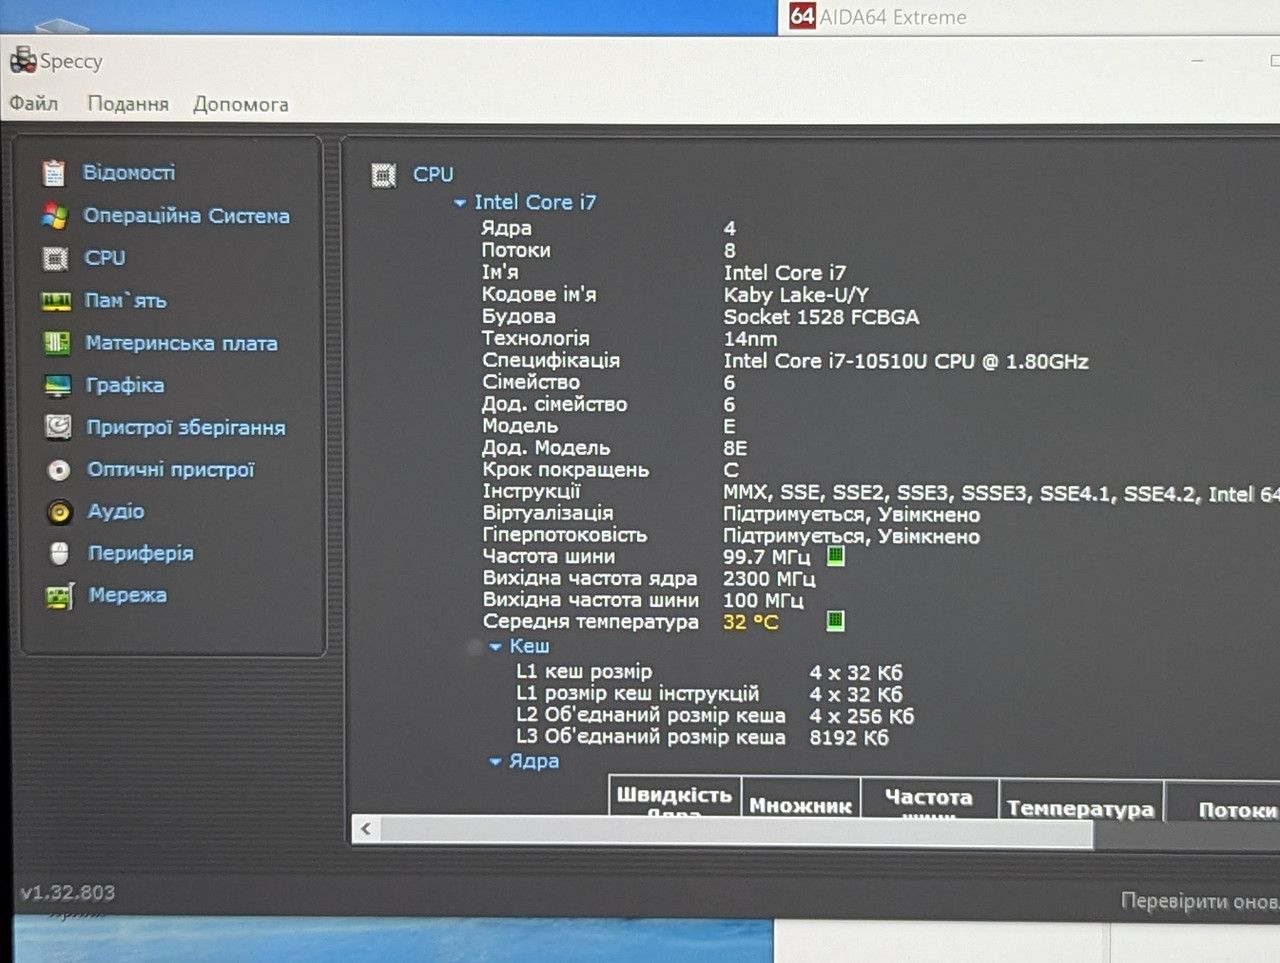This screenshot has height=963, width=1280.
Task: Click the Інструкції row label
Action: pos(531,491)
